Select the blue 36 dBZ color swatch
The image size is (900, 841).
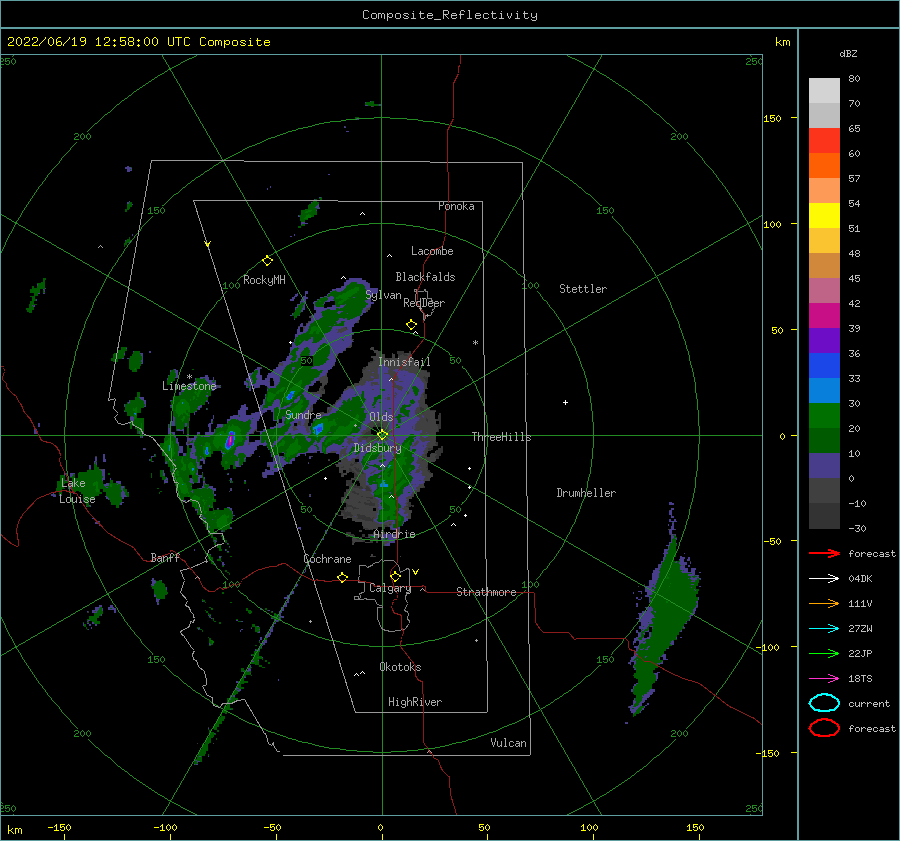pyautogui.click(x=824, y=365)
